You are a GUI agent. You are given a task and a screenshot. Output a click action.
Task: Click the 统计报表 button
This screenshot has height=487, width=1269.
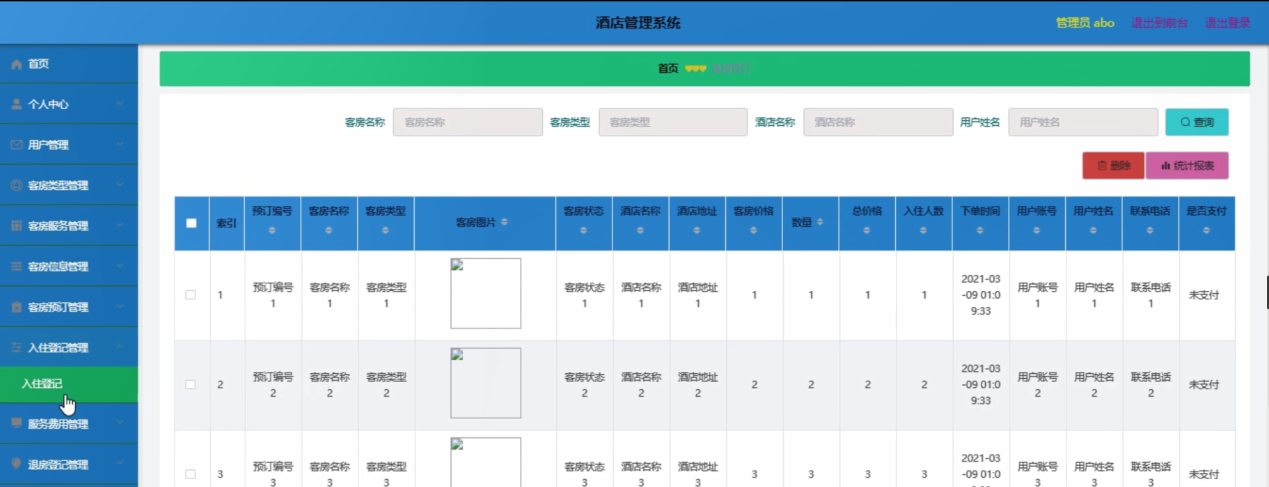1187,166
